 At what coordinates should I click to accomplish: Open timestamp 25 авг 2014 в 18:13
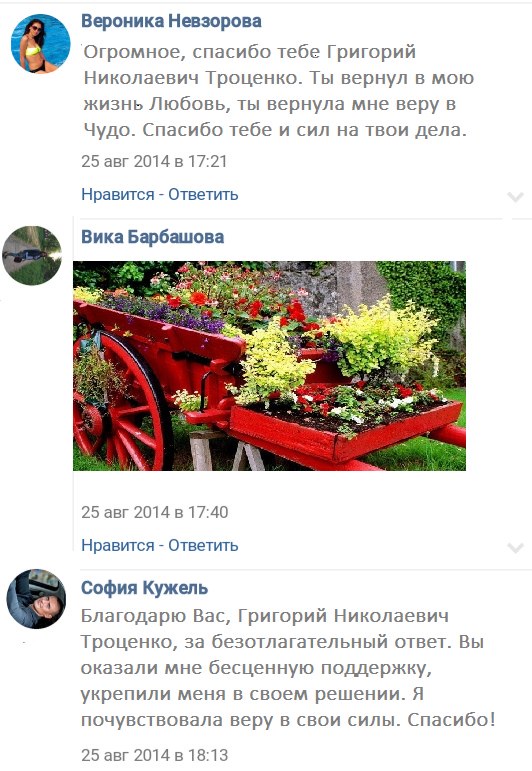tap(154, 755)
